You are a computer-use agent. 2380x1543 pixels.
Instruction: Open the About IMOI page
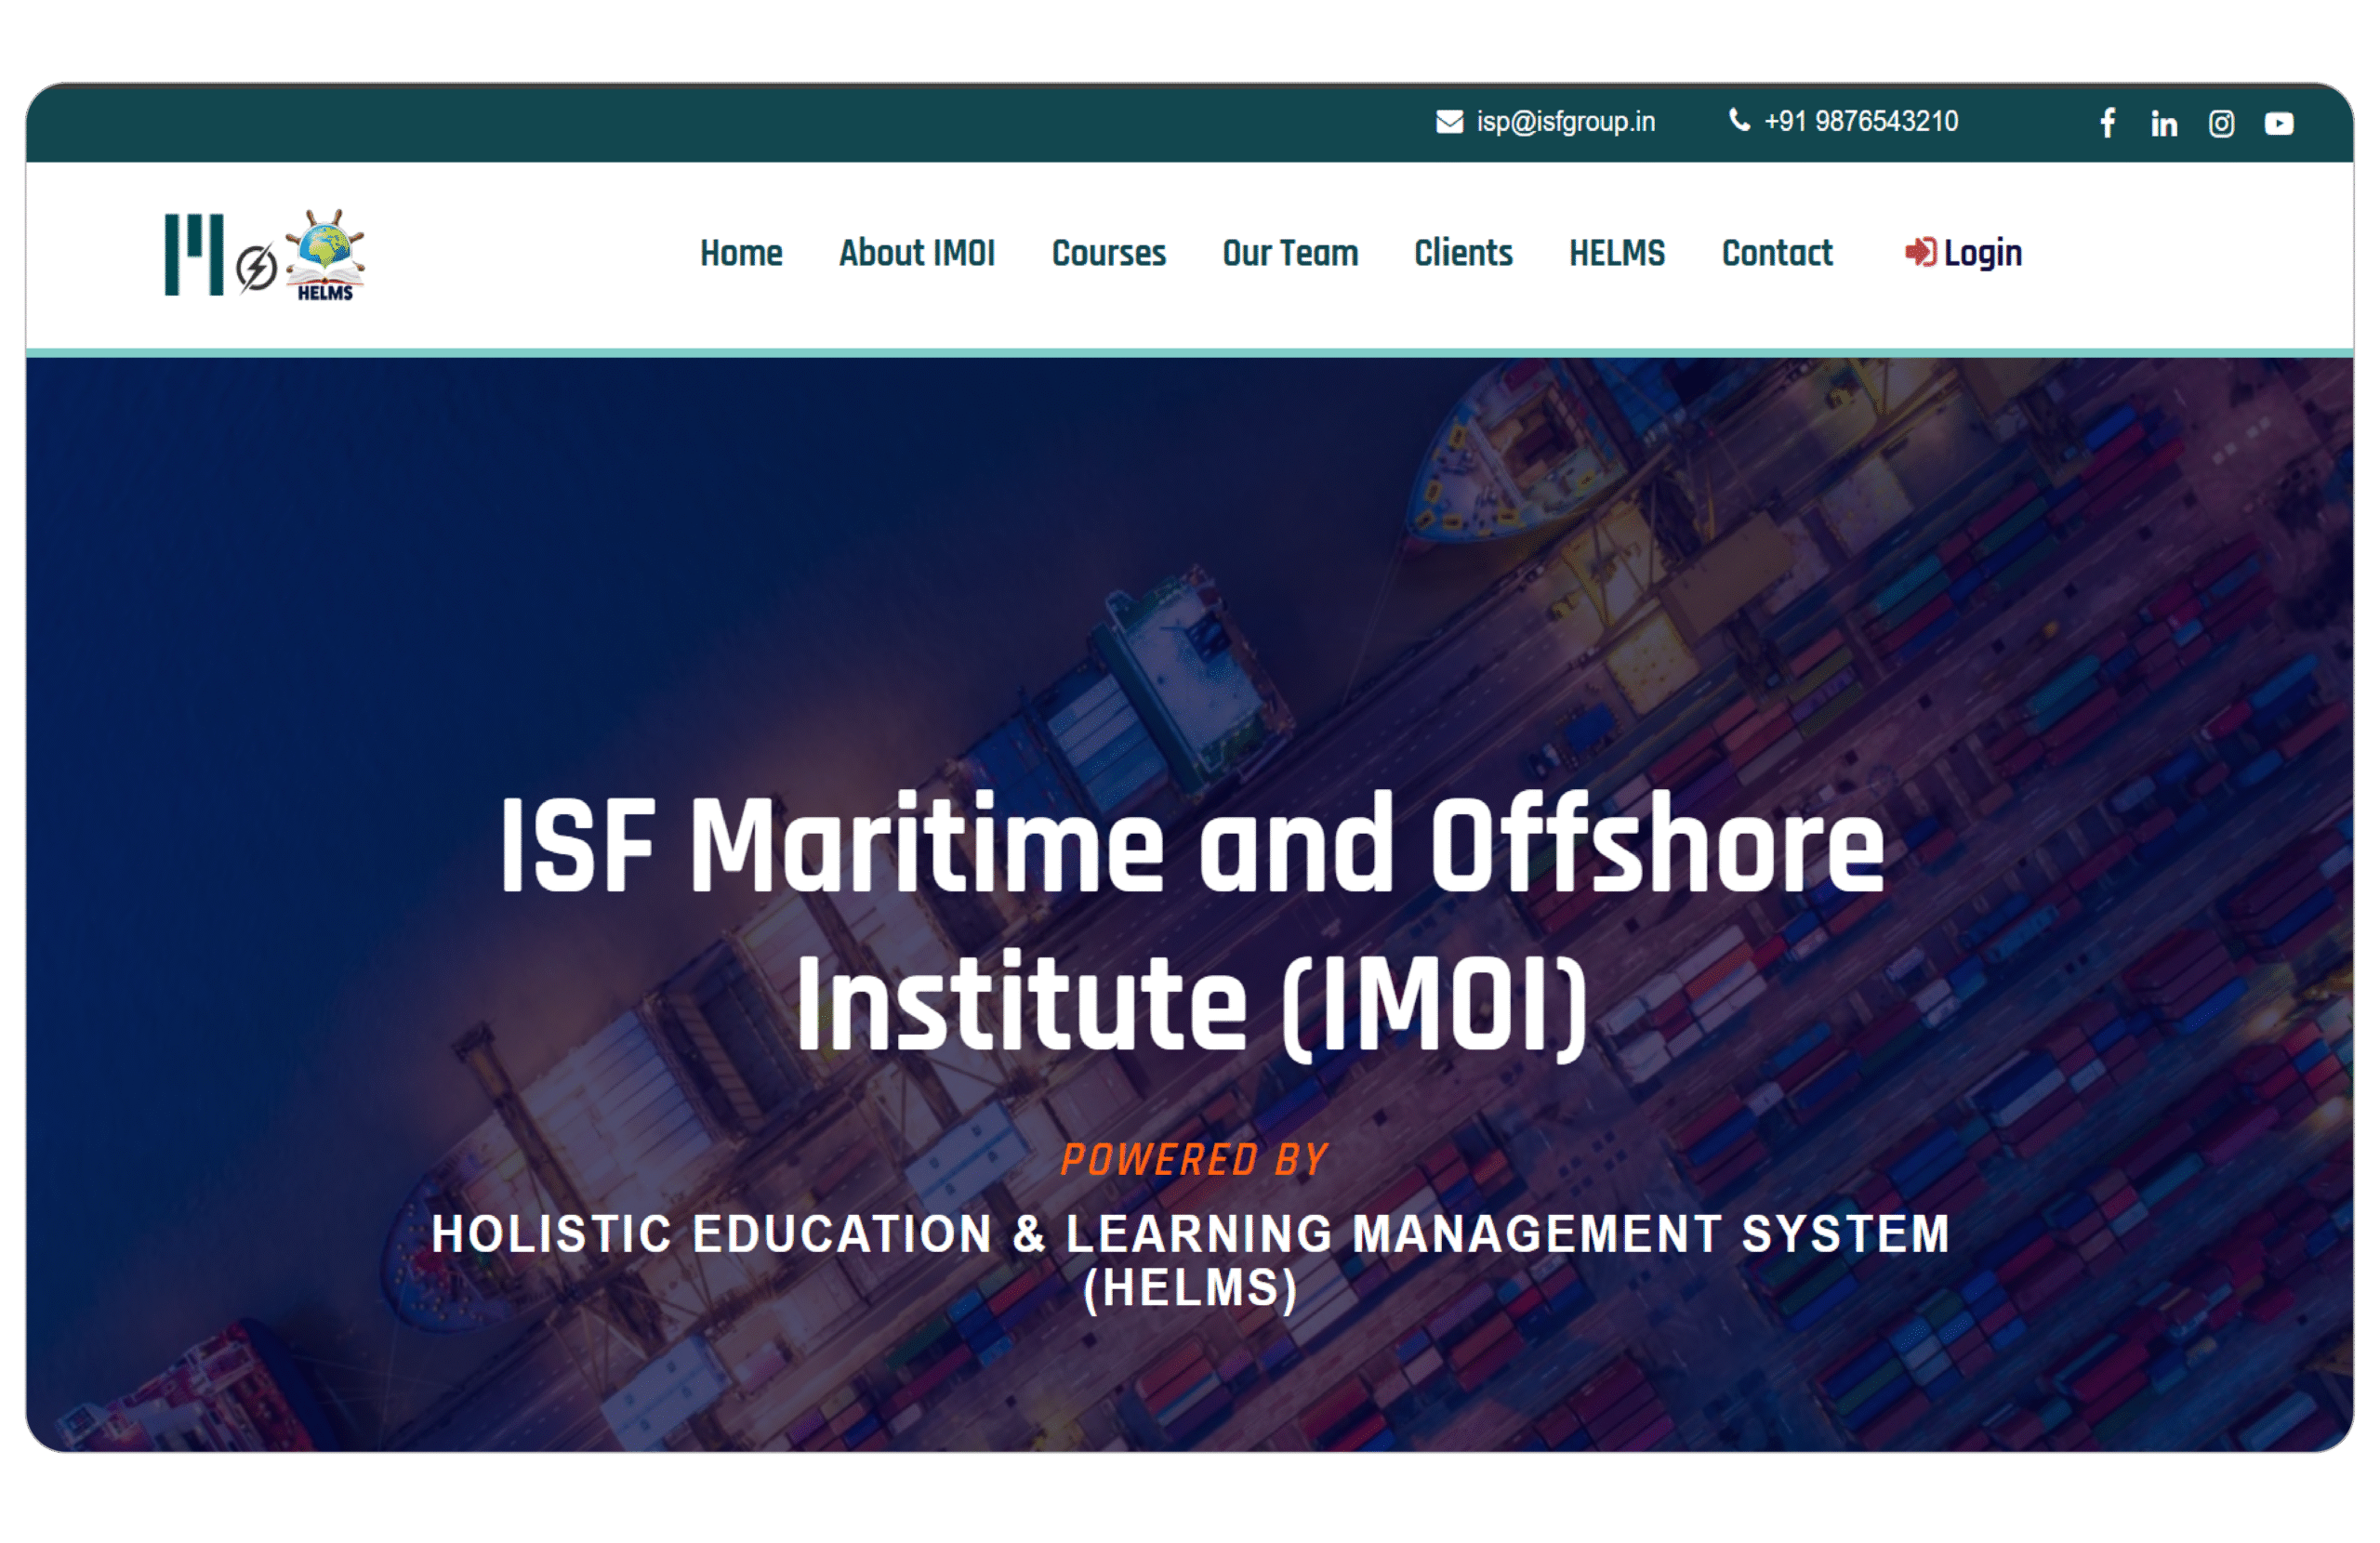tap(916, 253)
